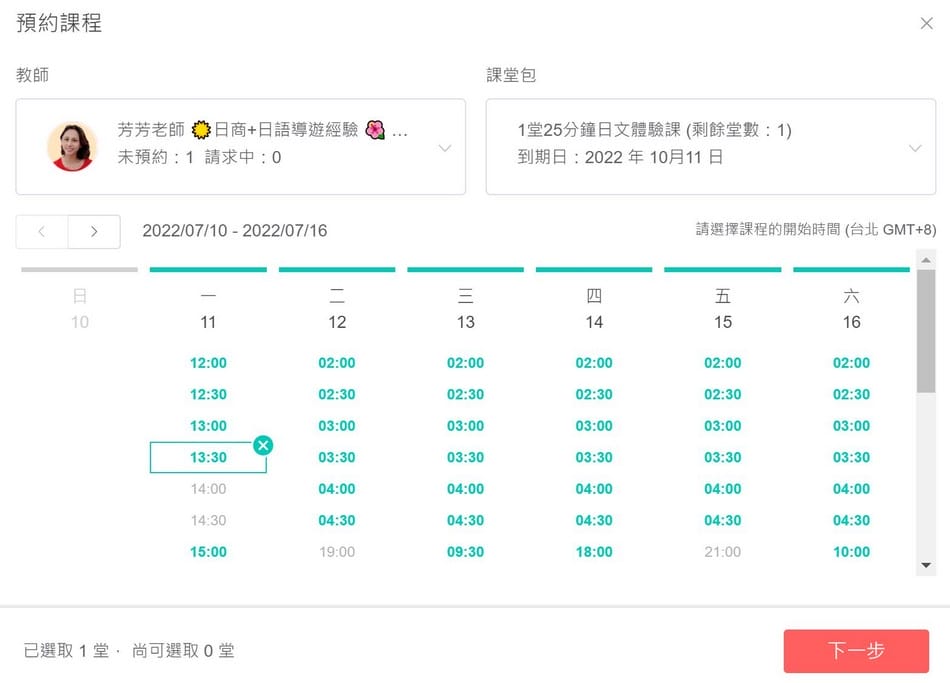Click the scrollbar down arrow
This screenshot has height=683, width=950.
click(x=926, y=565)
